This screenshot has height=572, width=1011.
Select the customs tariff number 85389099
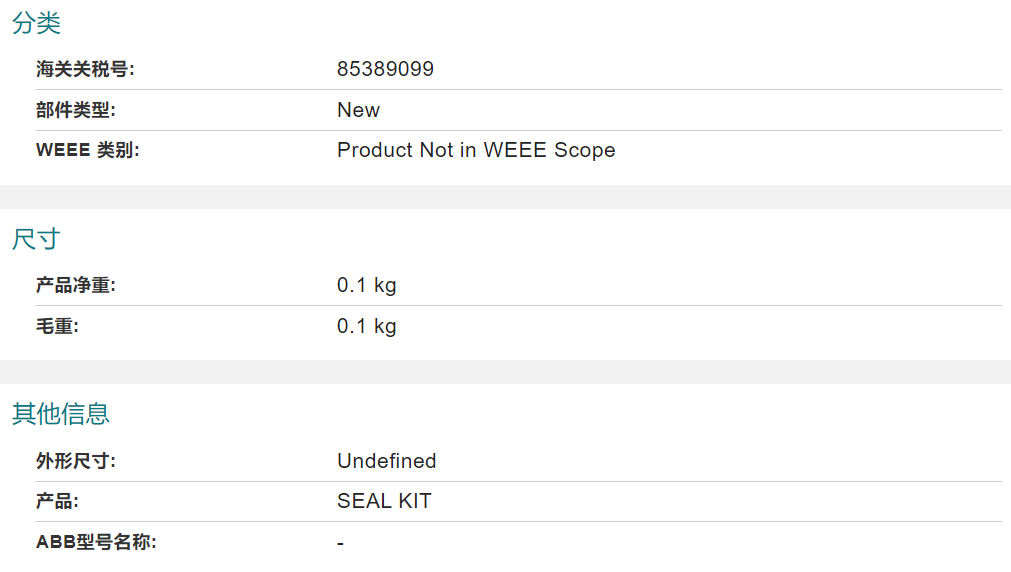coord(385,69)
